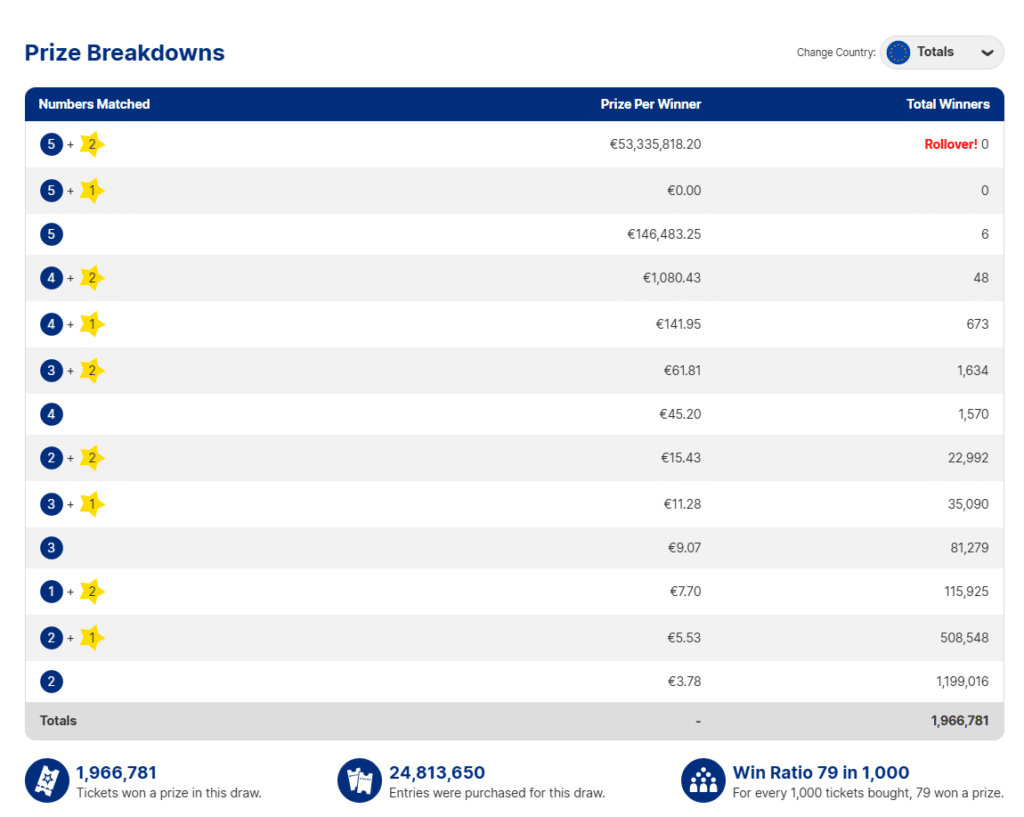This screenshot has height=817, width=1024.
Task: Click the star 2 in the 5+2 row
Action: (92, 144)
